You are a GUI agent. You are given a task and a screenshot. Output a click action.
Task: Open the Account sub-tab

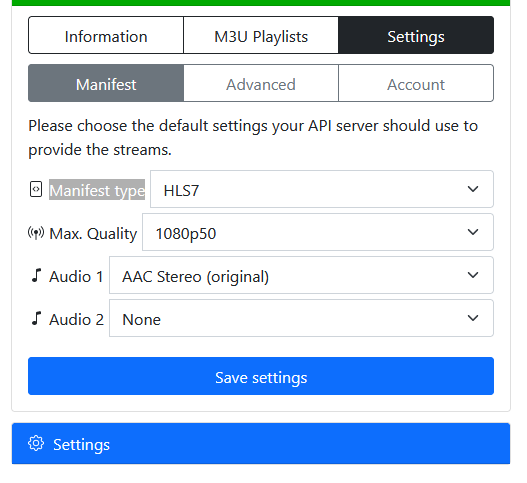416,83
